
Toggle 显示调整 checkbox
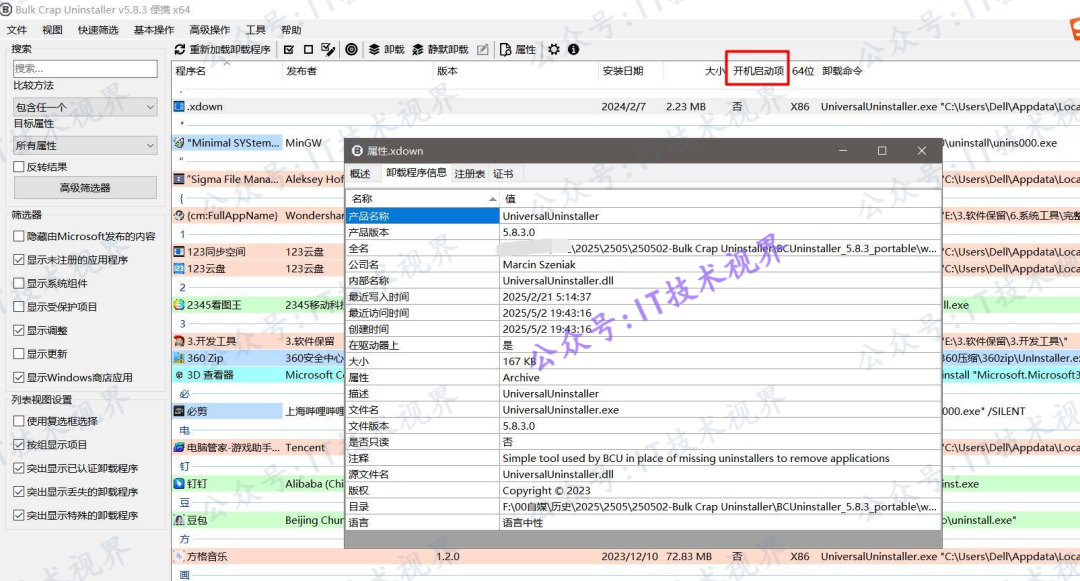[19, 330]
